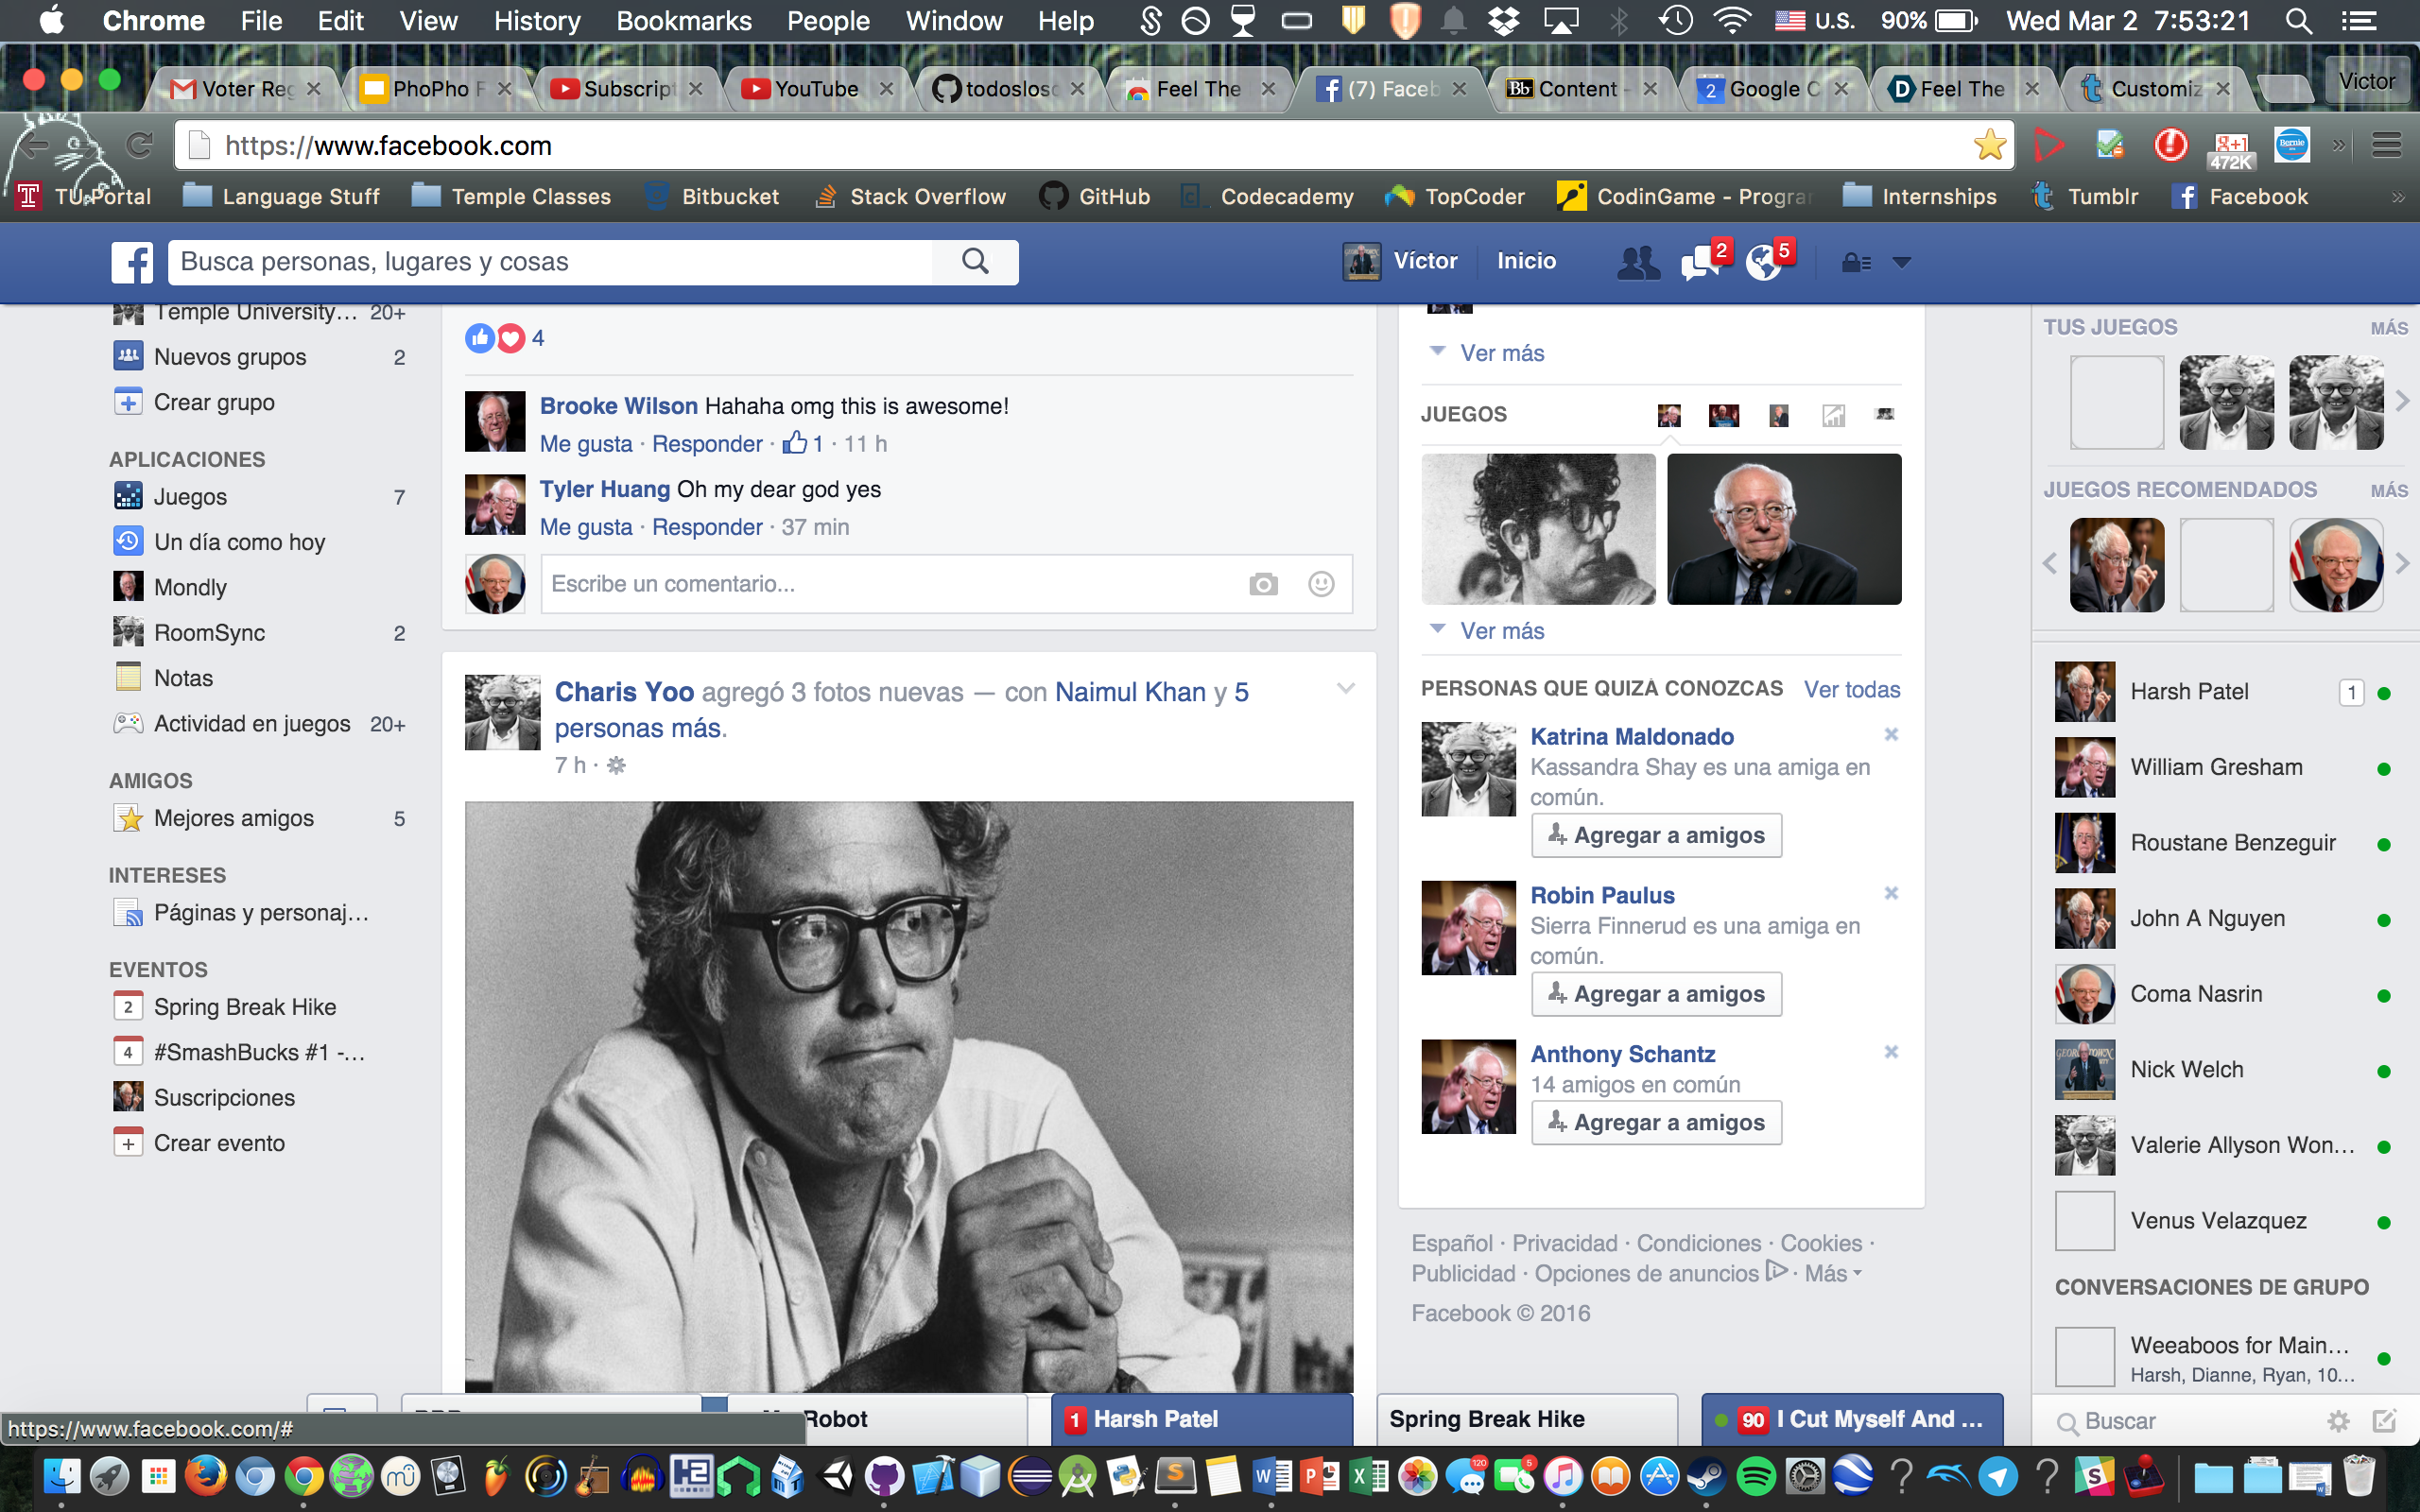Viewport: 2420px width, 1512px height.
Task: Expand Charis Yoo post options chevron
Action: point(1345,689)
